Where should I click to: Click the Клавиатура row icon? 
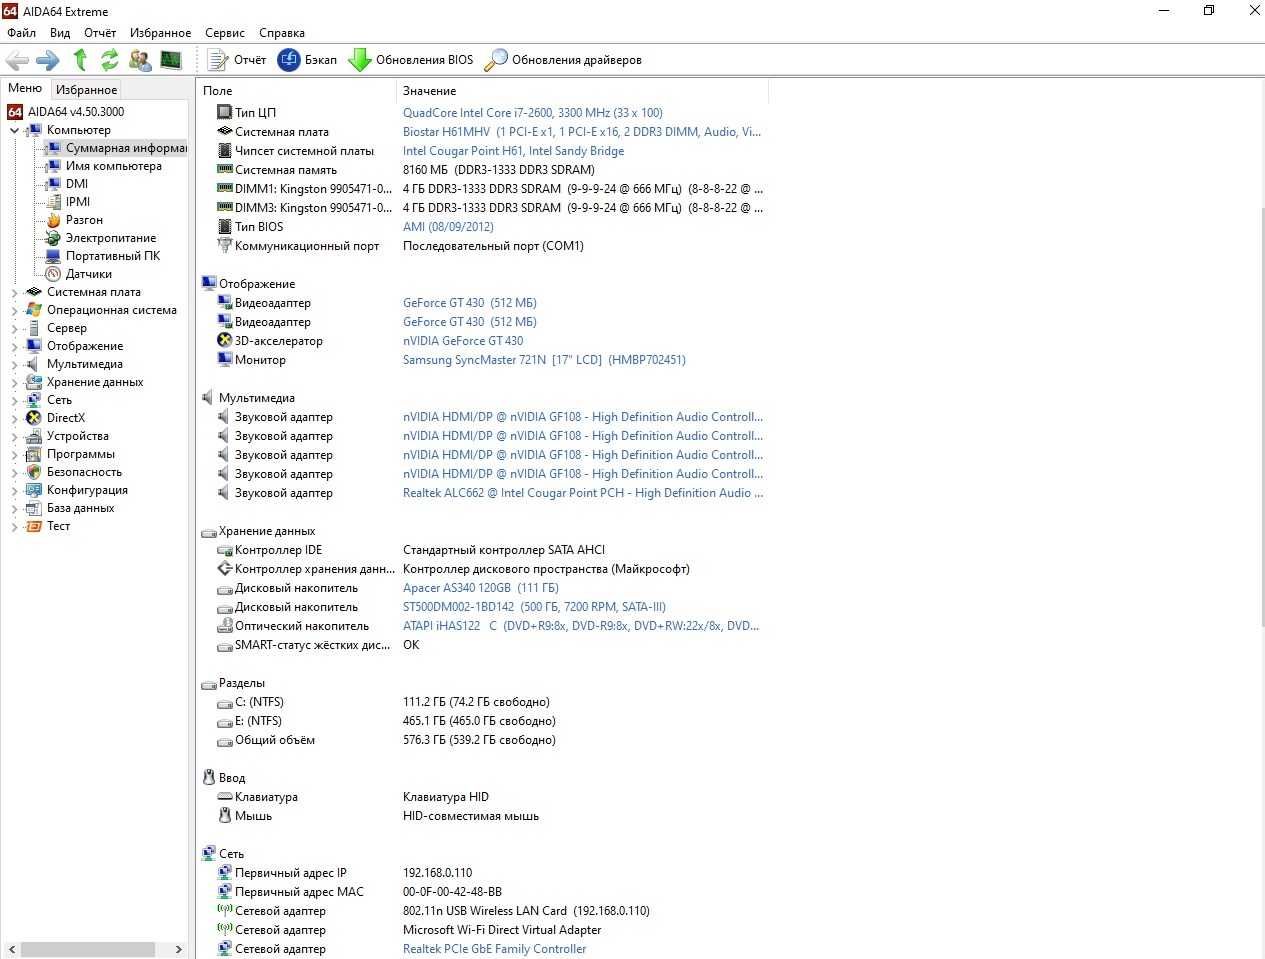pyautogui.click(x=224, y=796)
